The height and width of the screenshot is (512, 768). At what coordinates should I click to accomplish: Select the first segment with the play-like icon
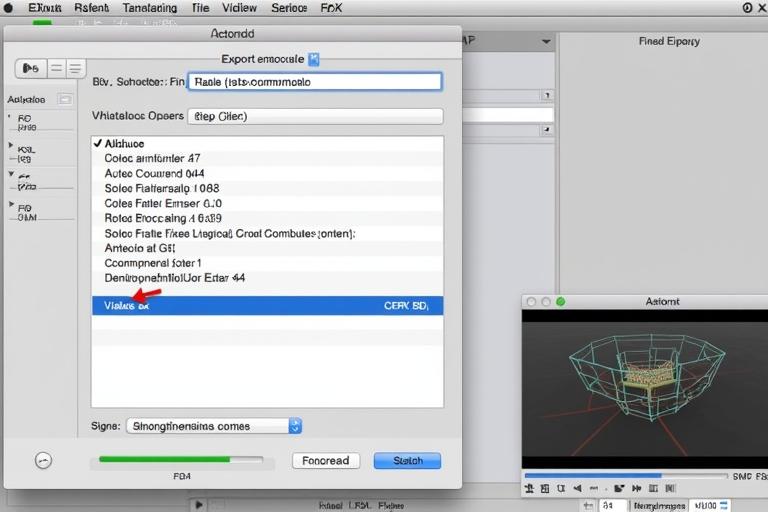pos(31,69)
